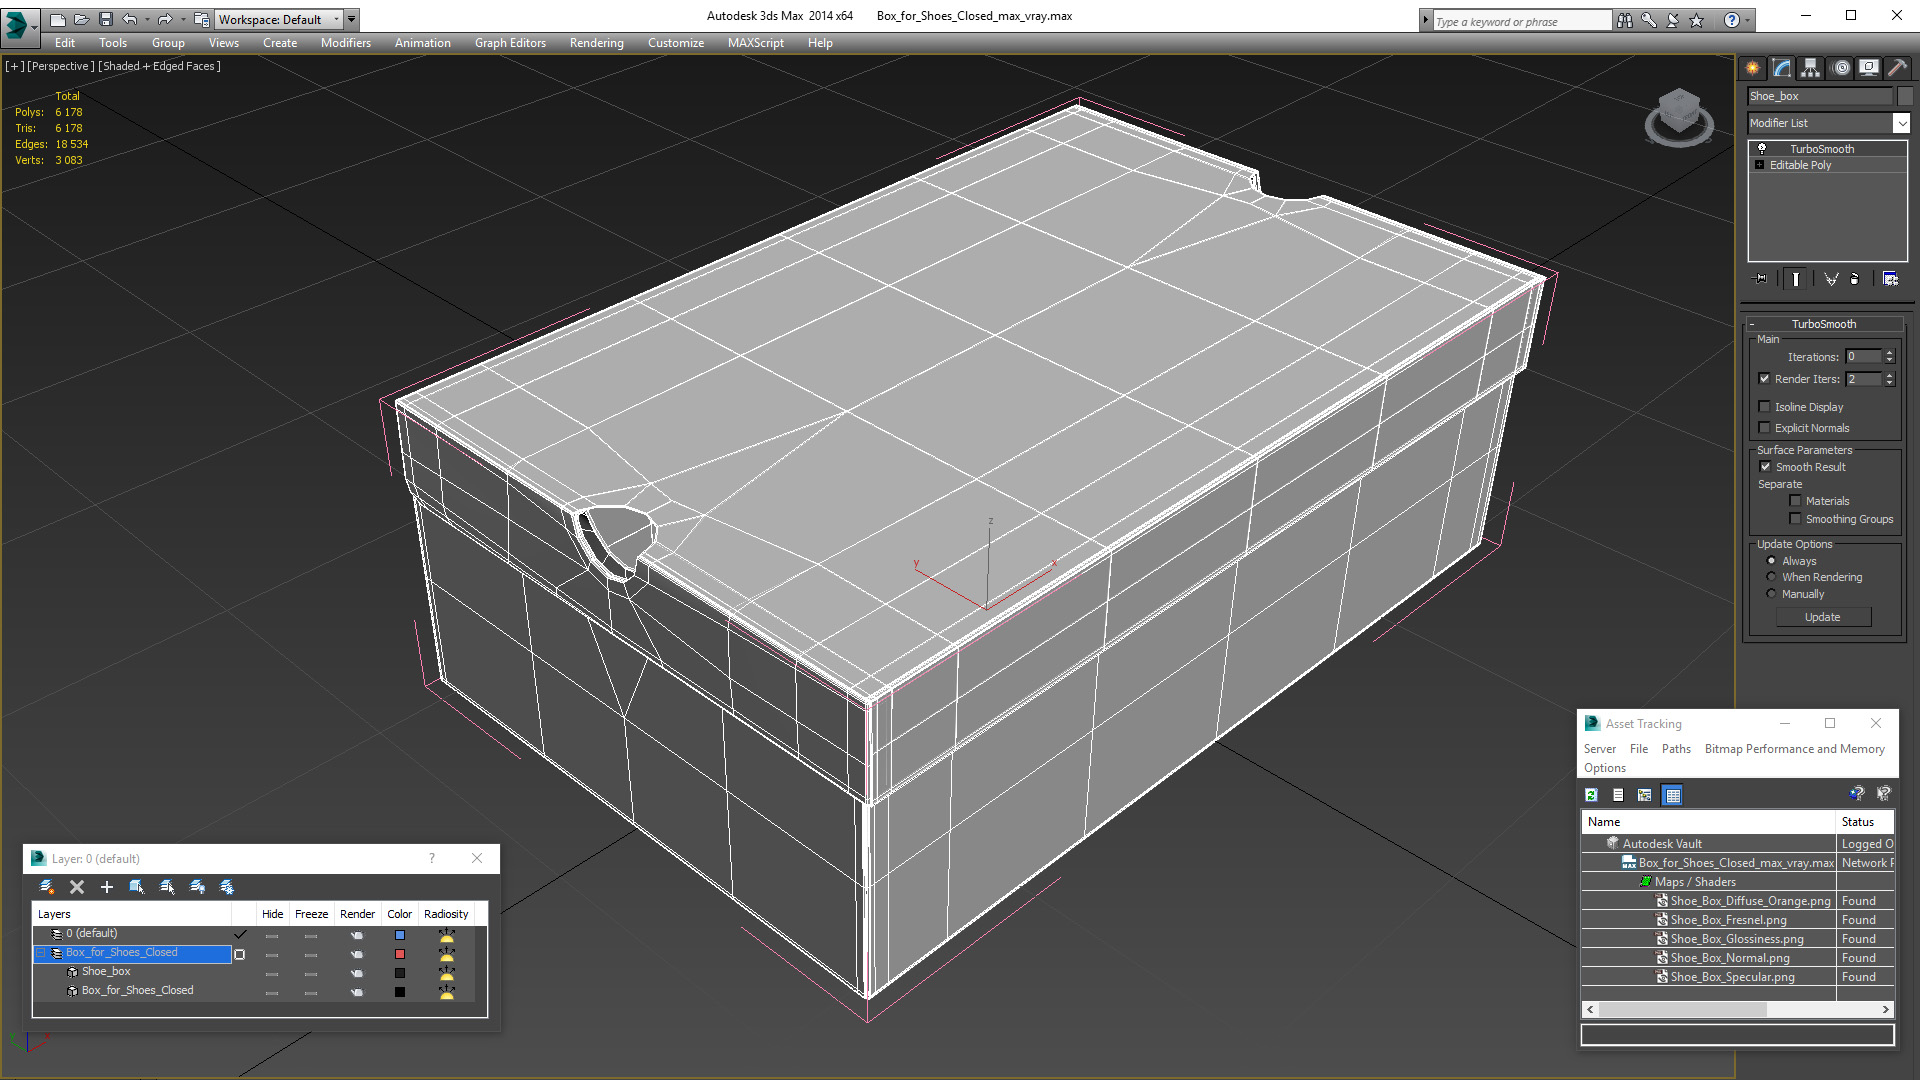Open the Modifier List dropdown

1901,123
